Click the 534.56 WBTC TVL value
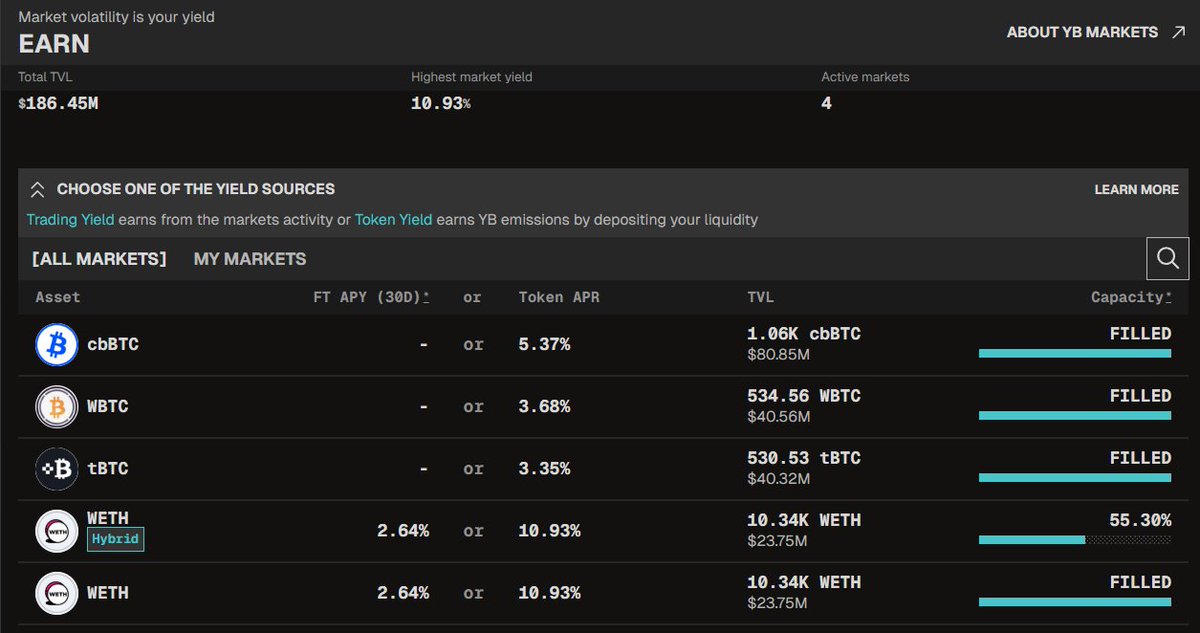 [804, 396]
